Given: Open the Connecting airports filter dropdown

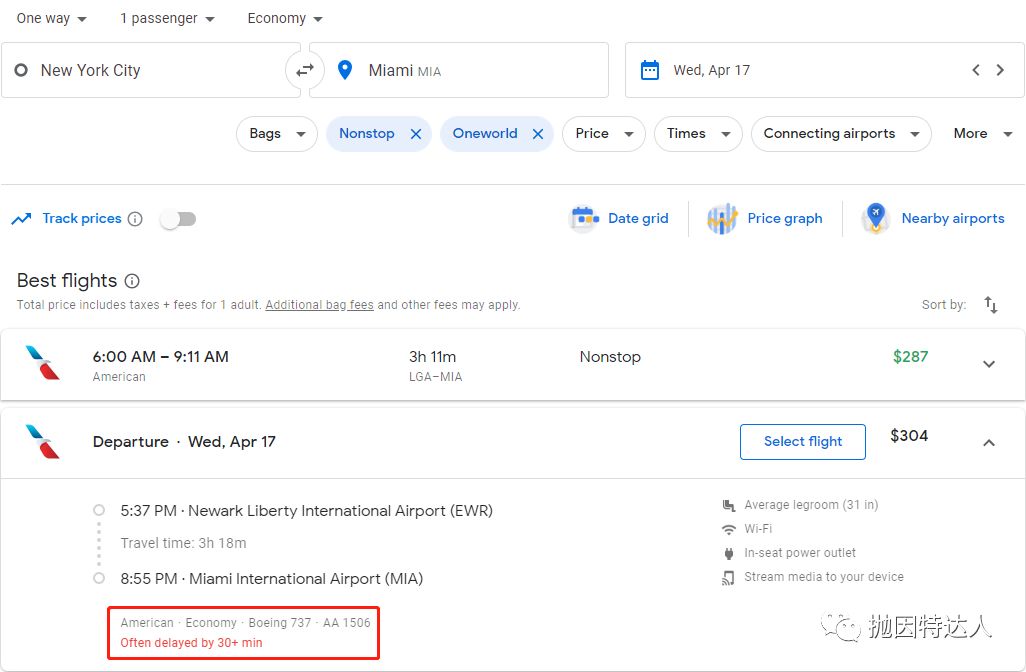Looking at the screenshot, I should click(x=841, y=134).
